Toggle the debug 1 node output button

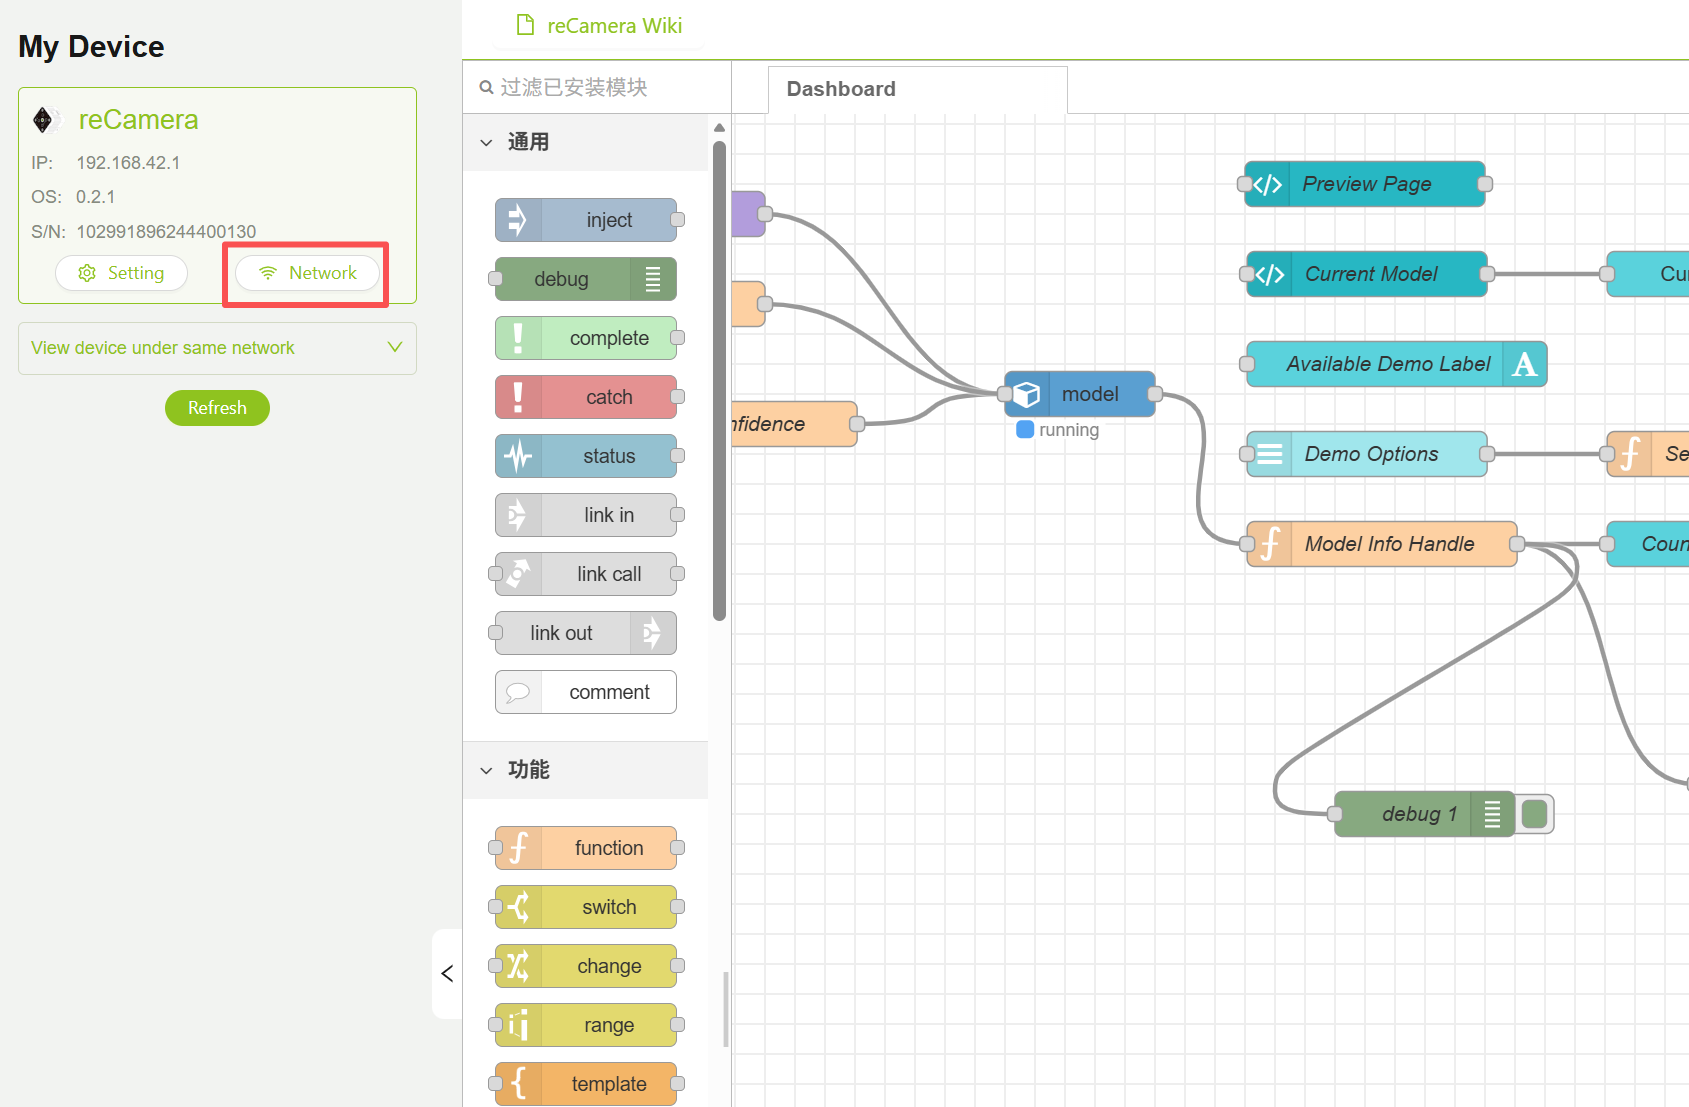click(1534, 814)
